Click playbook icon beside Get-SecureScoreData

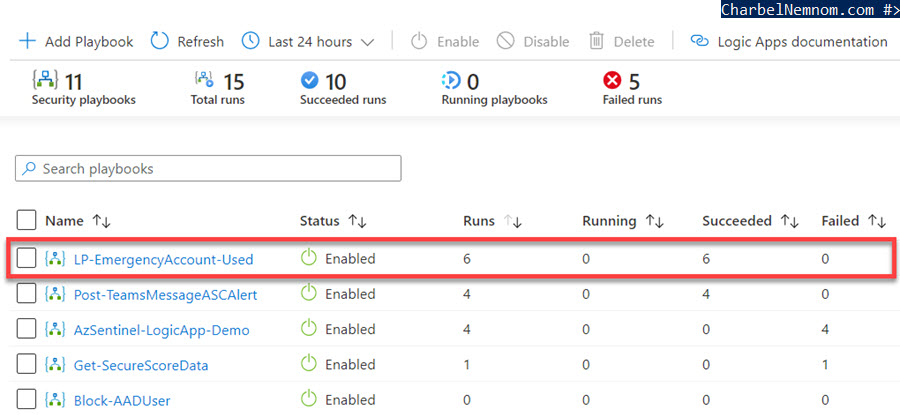[55, 365]
